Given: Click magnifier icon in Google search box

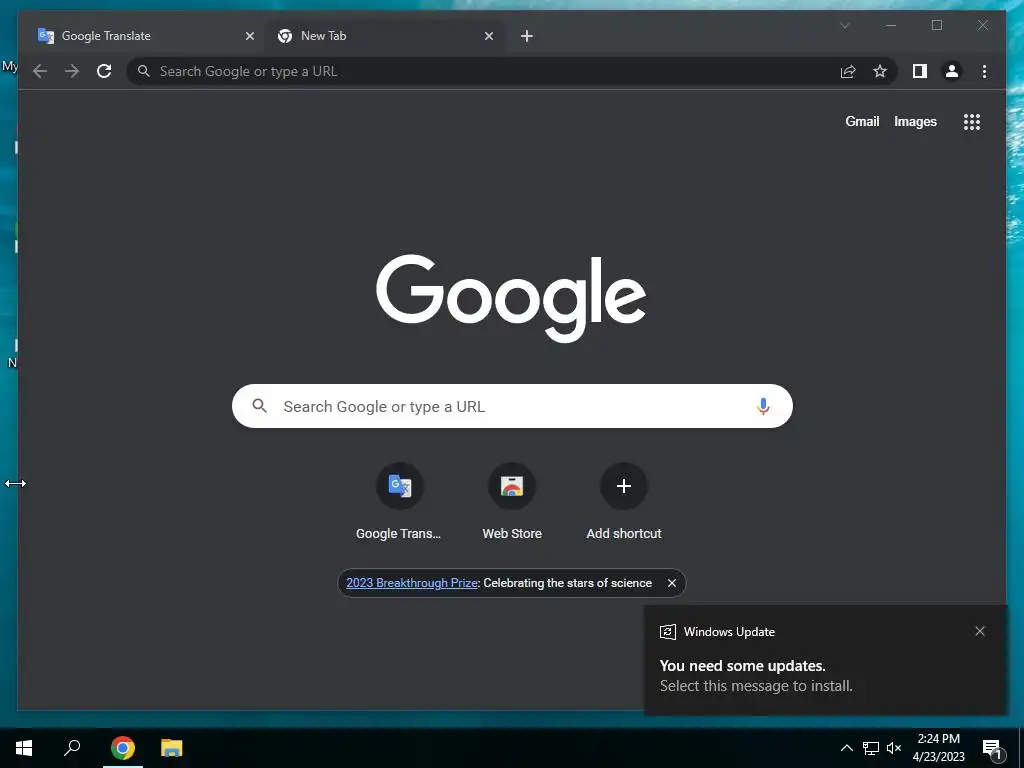Looking at the screenshot, I should pos(259,406).
